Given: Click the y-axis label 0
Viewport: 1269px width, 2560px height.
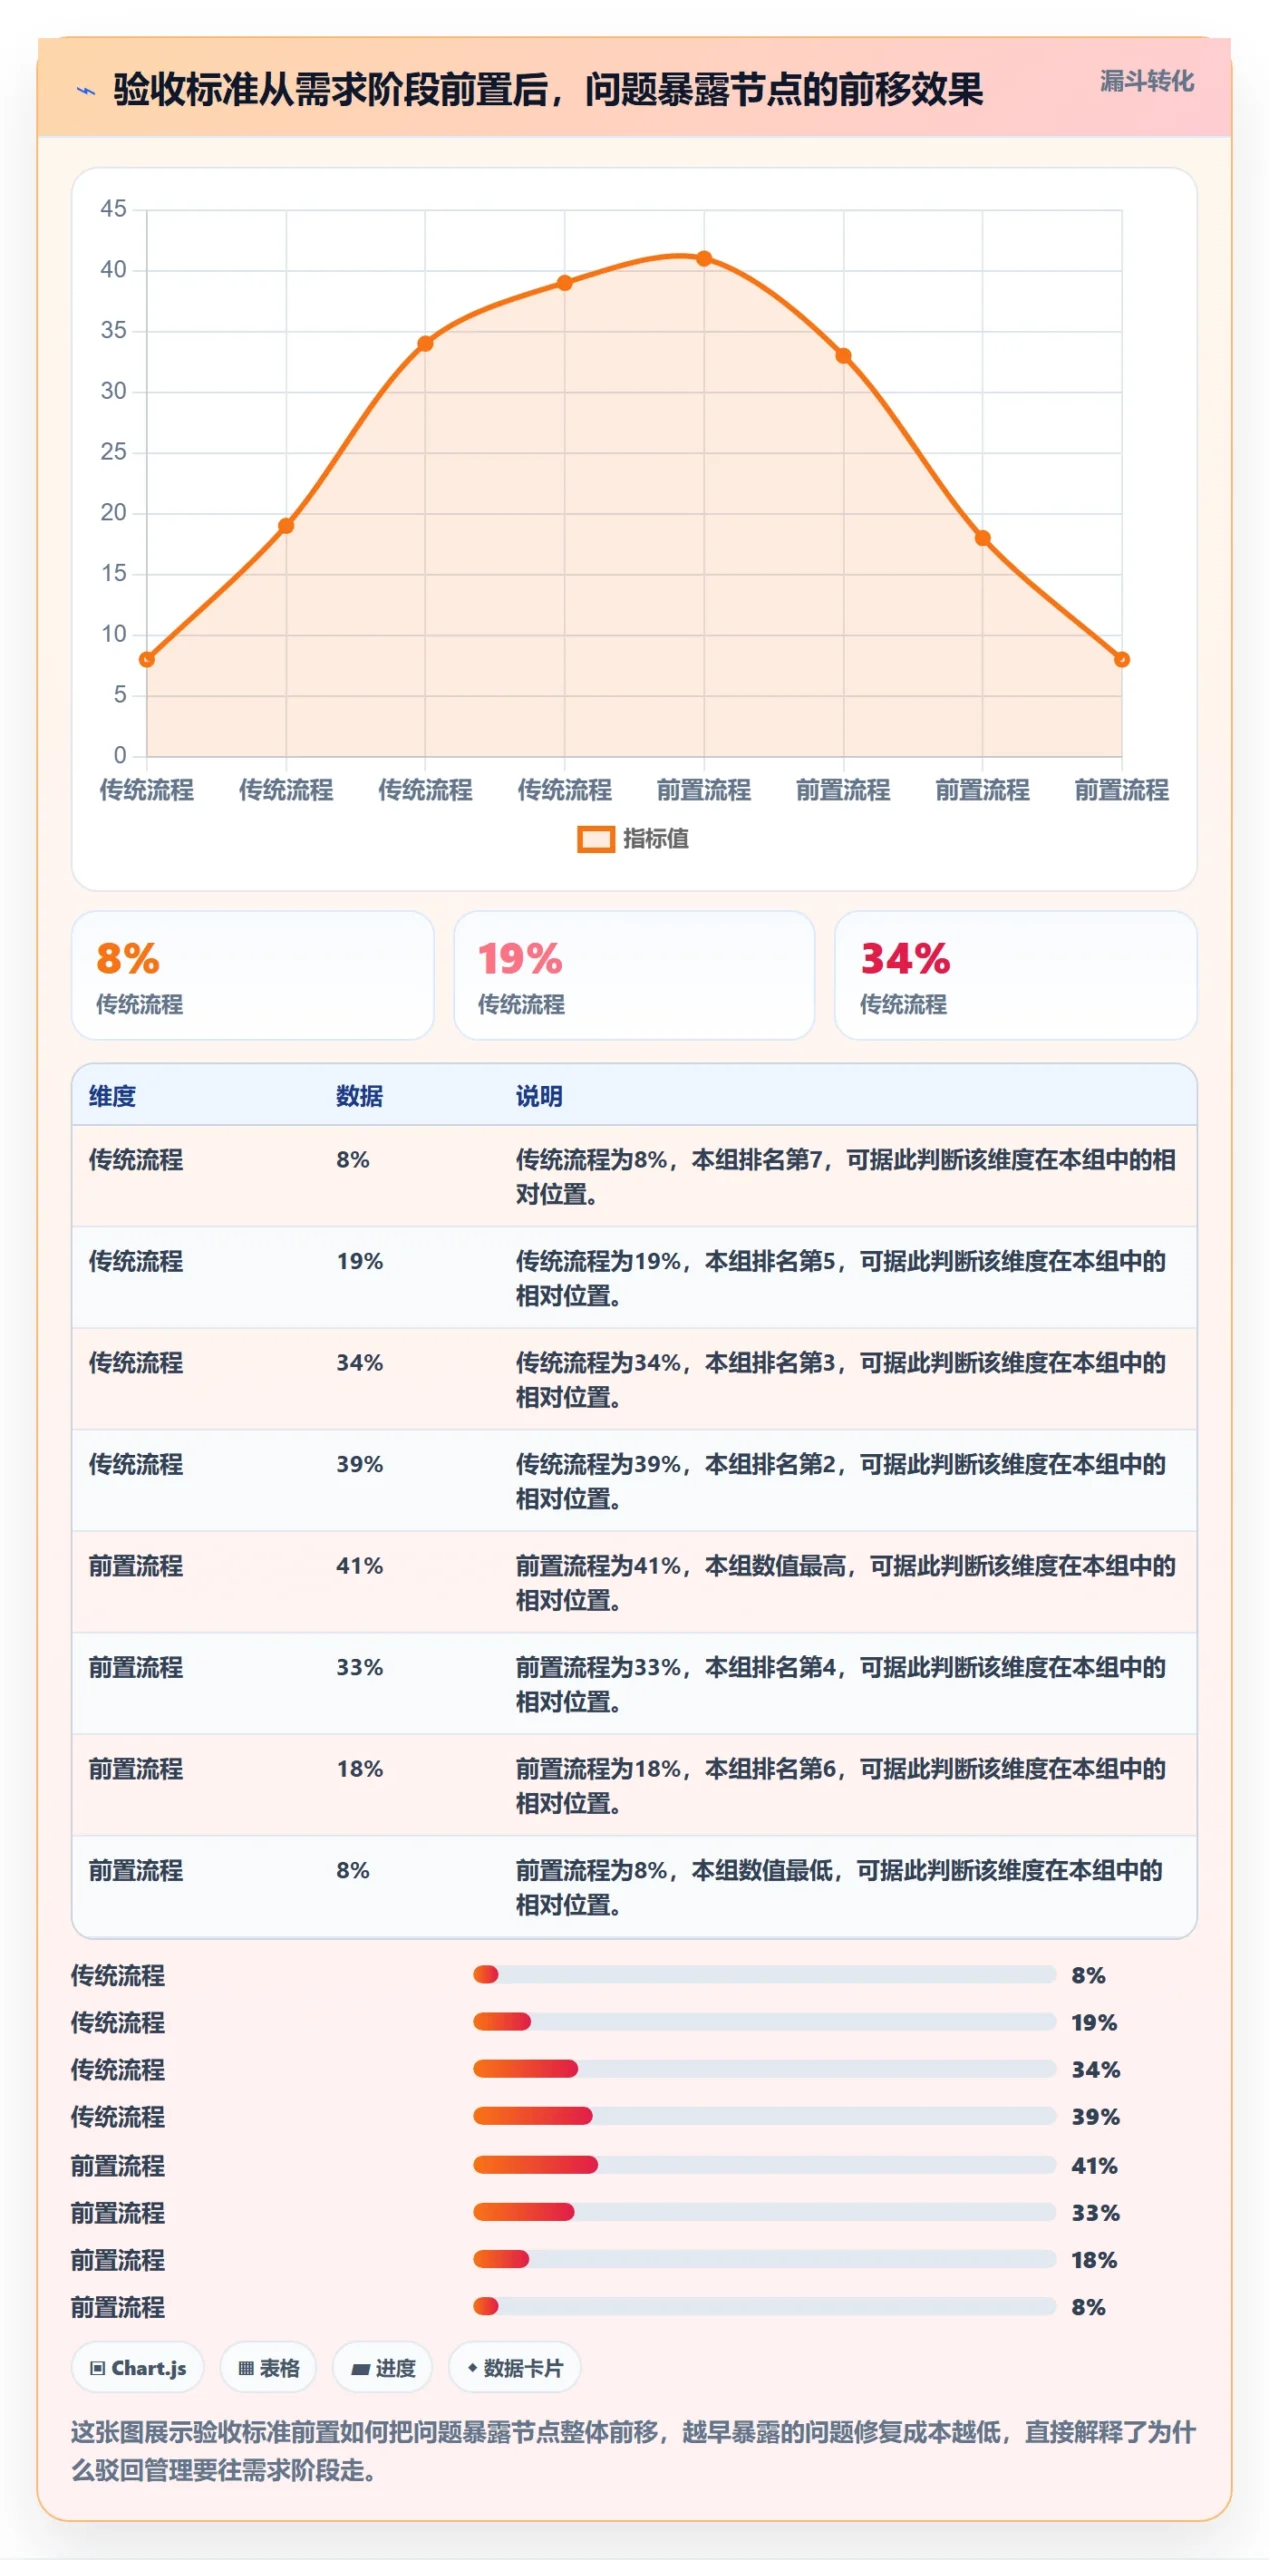Looking at the screenshot, I should click(120, 755).
